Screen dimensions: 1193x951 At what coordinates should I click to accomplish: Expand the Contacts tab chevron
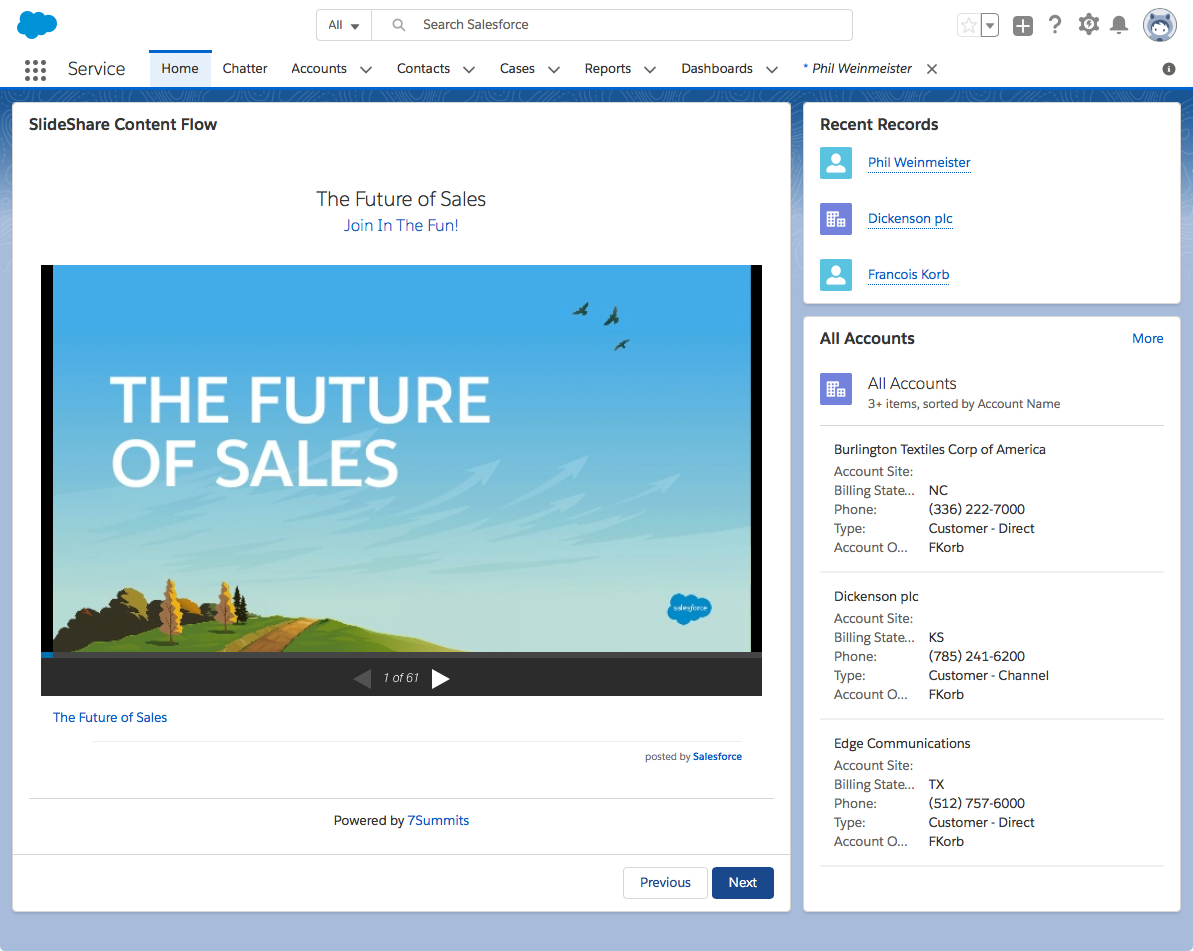click(469, 69)
